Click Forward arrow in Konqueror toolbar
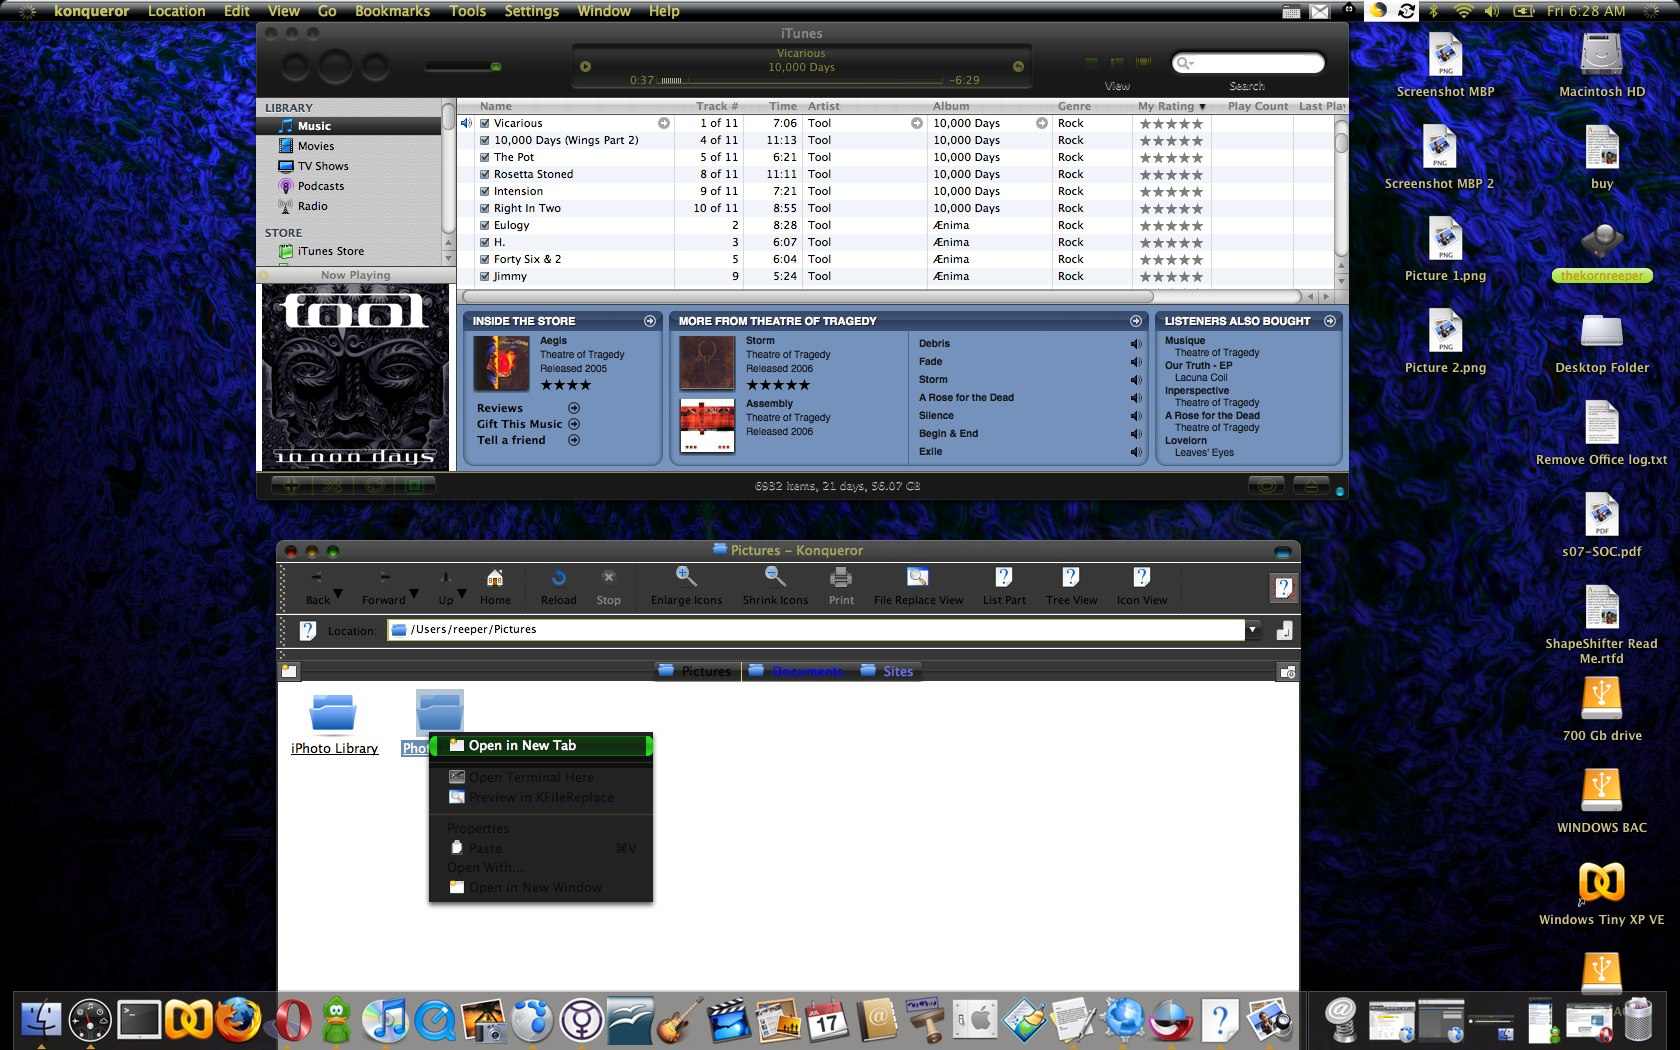Screen dimensions: 1680x1050 pyautogui.click(x=385, y=578)
